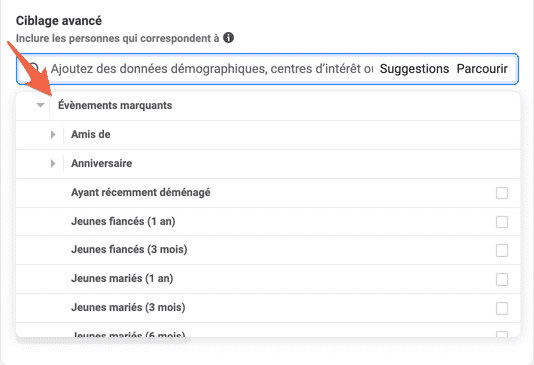Collapse the Évènements marquants category
The image size is (534, 365).
pyautogui.click(x=41, y=105)
